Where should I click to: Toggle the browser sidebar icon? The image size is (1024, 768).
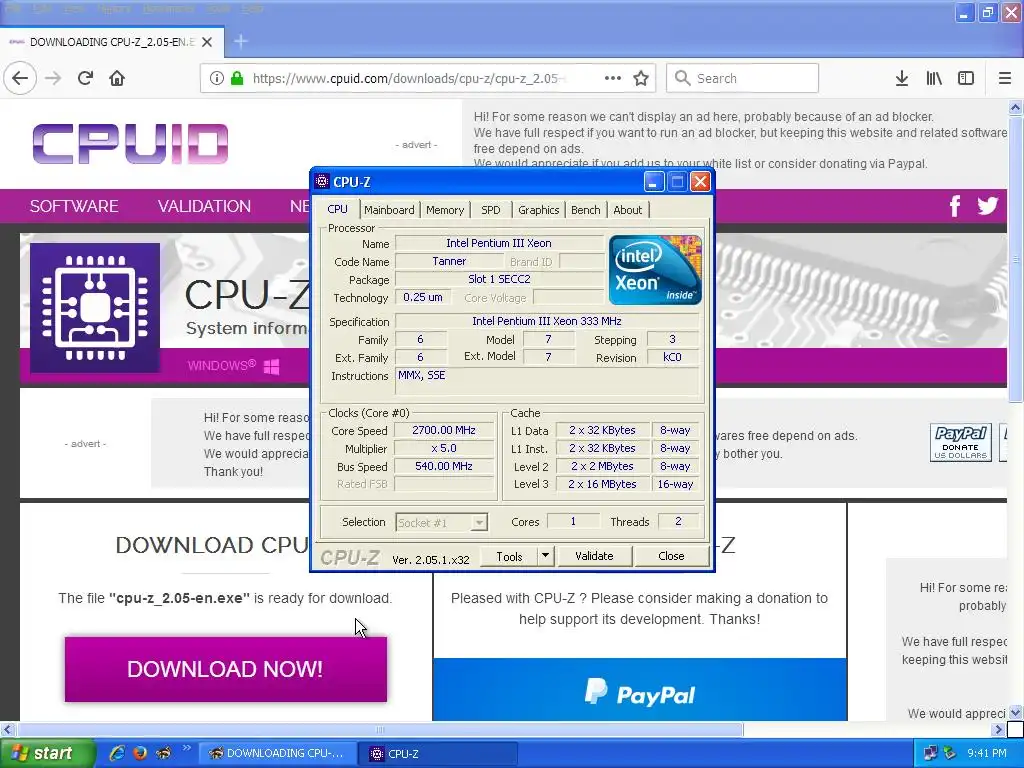[x=966, y=78]
